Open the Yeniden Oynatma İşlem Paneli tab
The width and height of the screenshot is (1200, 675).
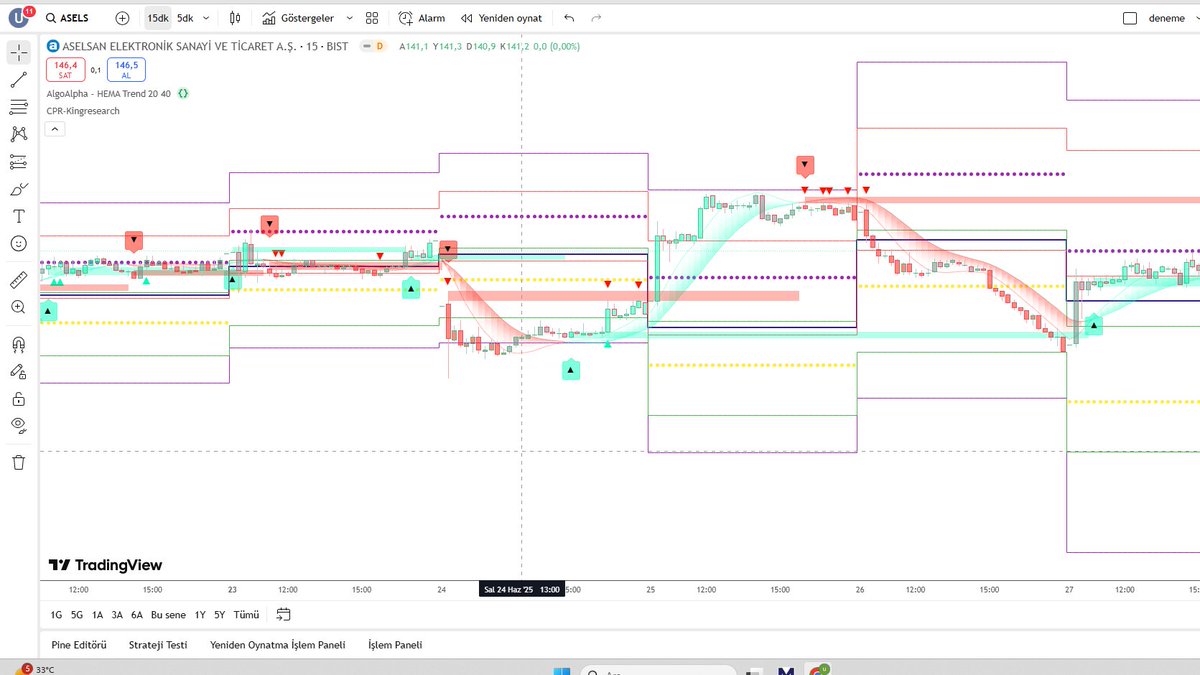[277, 645]
